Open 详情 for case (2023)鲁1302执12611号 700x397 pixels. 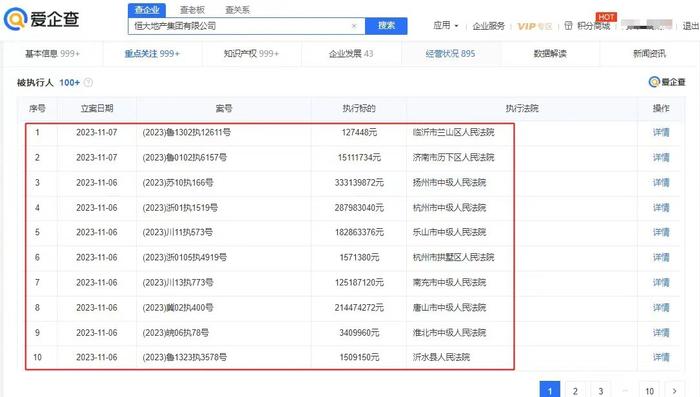(x=661, y=132)
